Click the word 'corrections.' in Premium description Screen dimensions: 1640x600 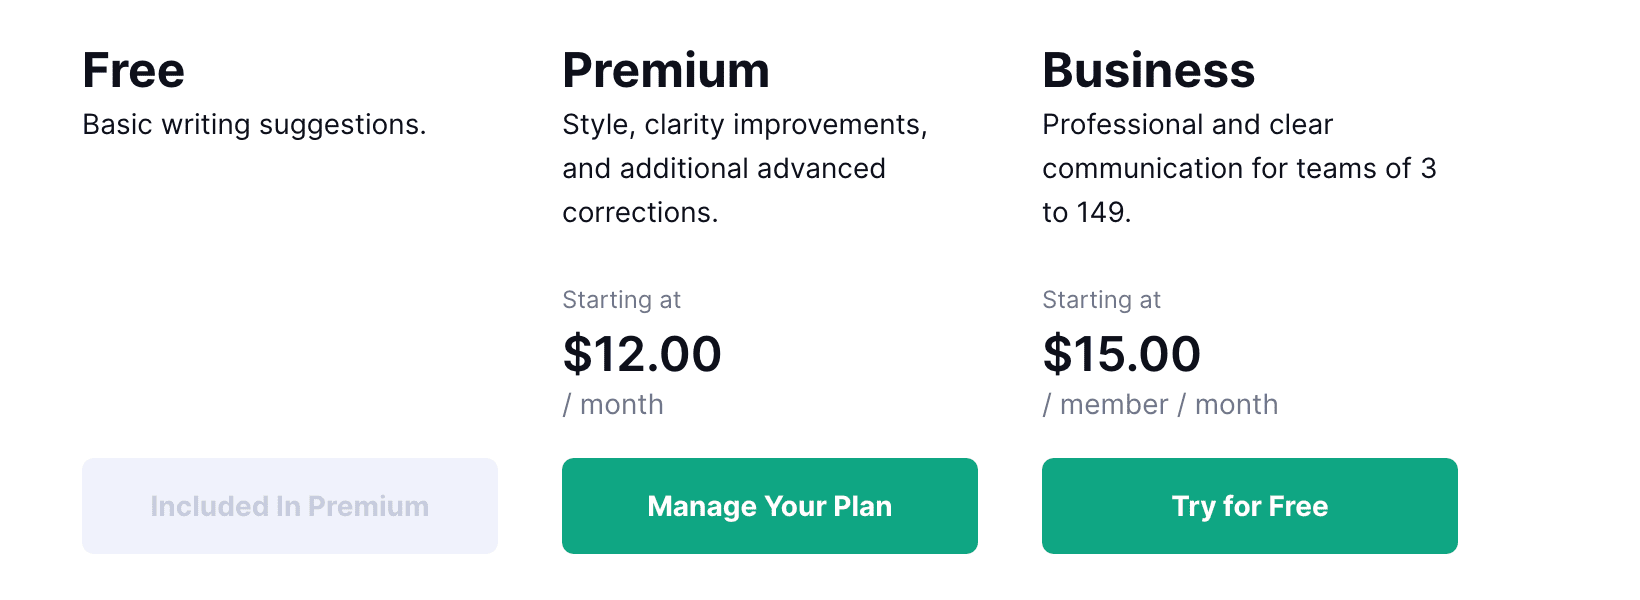[x=640, y=213]
